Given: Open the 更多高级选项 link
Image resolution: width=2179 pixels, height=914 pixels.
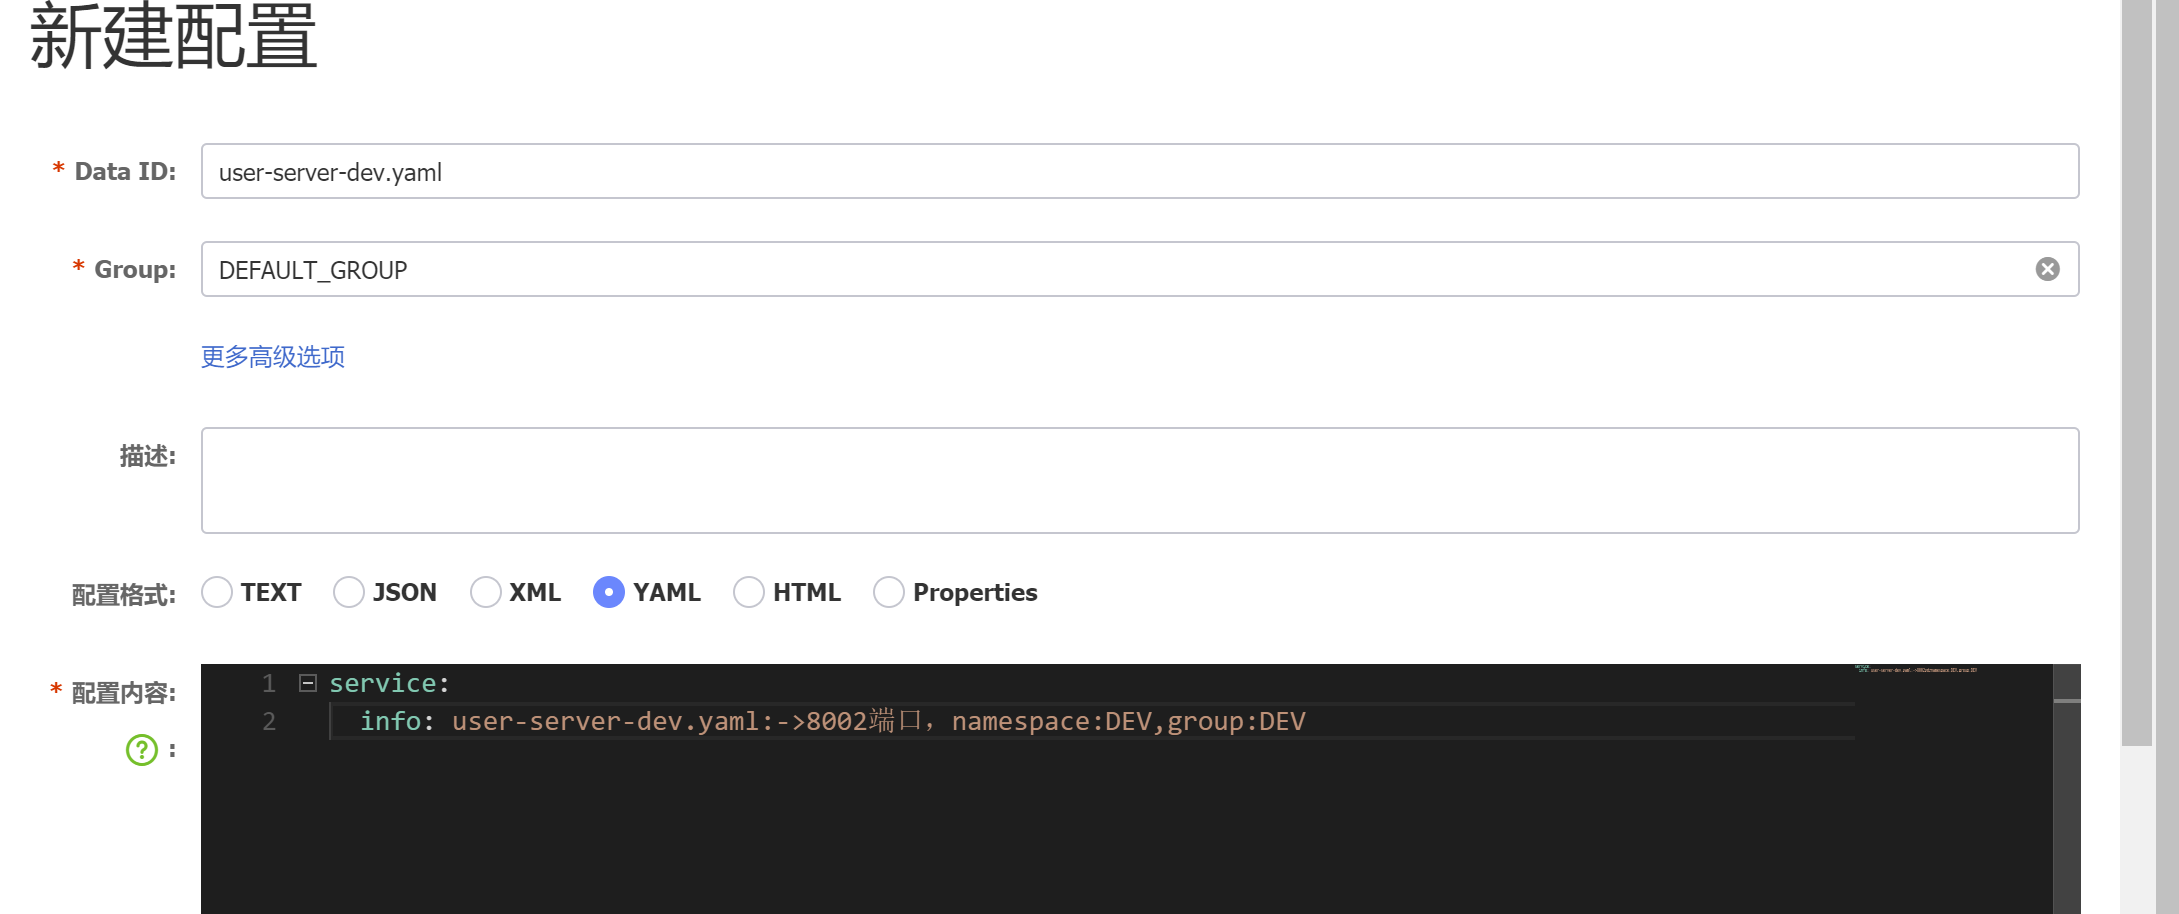Looking at the screenshot, I should (x=273, y=357).
